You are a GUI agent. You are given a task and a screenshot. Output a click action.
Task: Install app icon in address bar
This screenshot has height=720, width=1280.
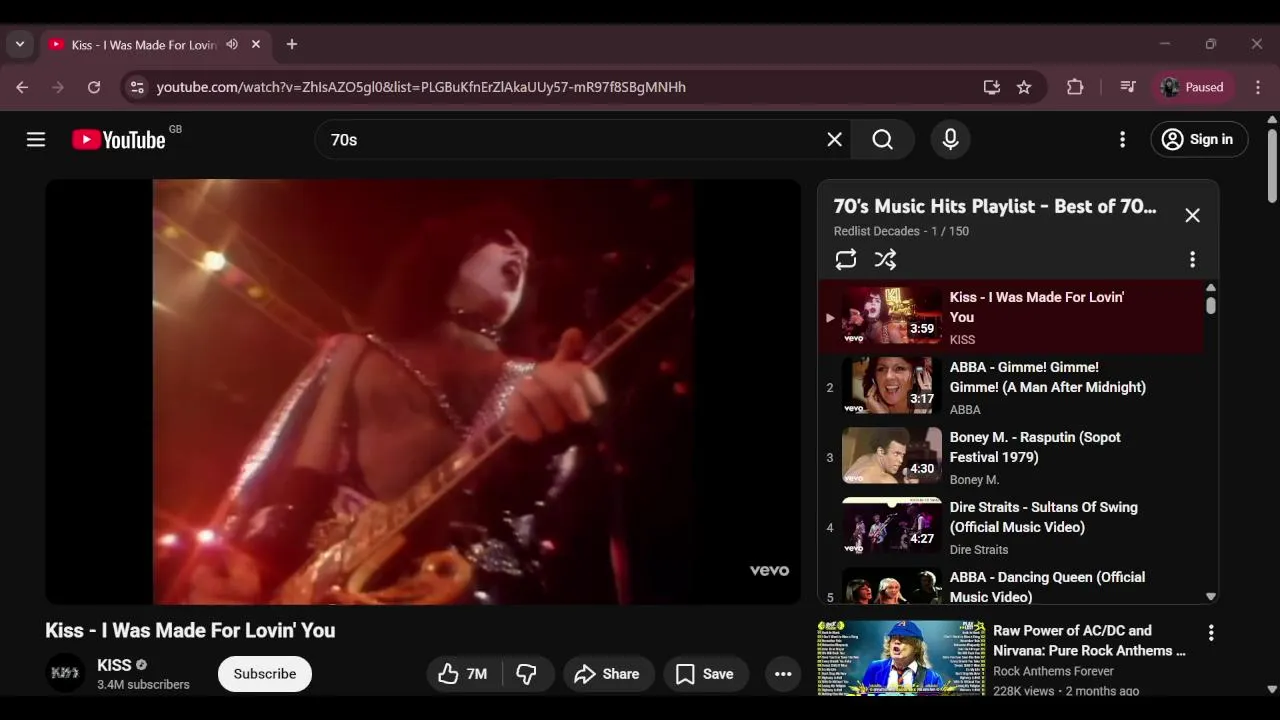[991, 87]
